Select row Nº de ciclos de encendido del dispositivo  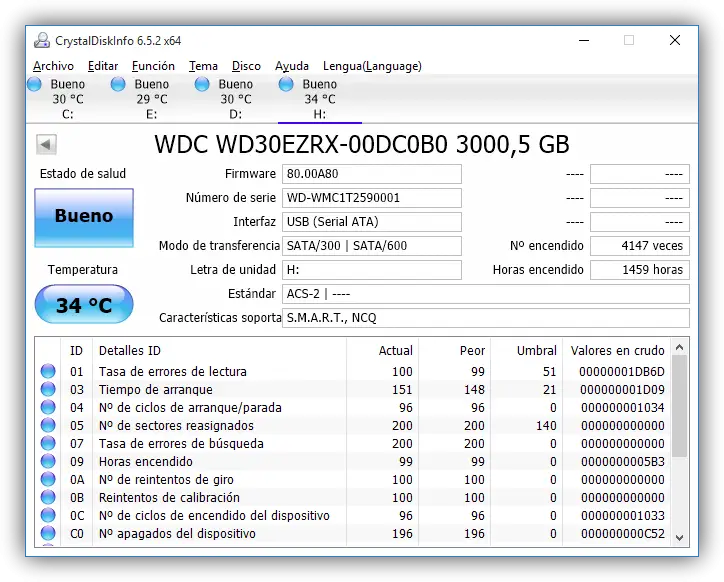(353, 515)
